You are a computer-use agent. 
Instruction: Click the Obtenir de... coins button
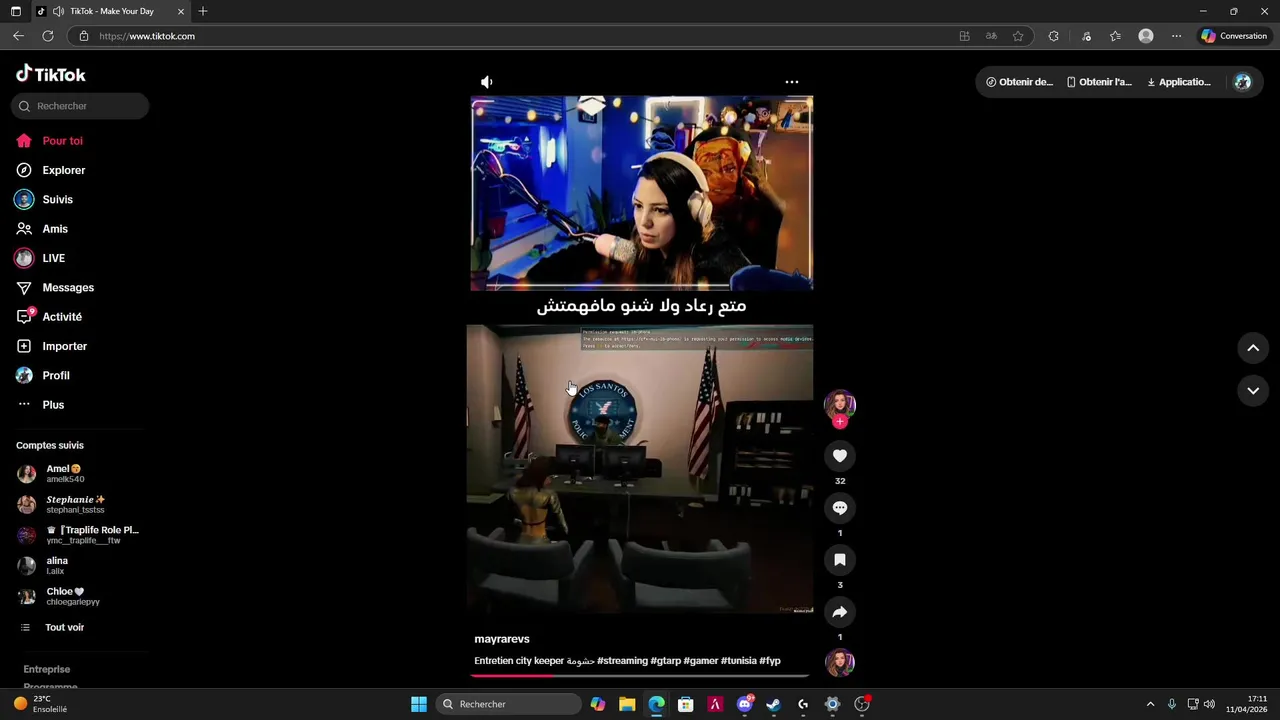point(1020,82)
